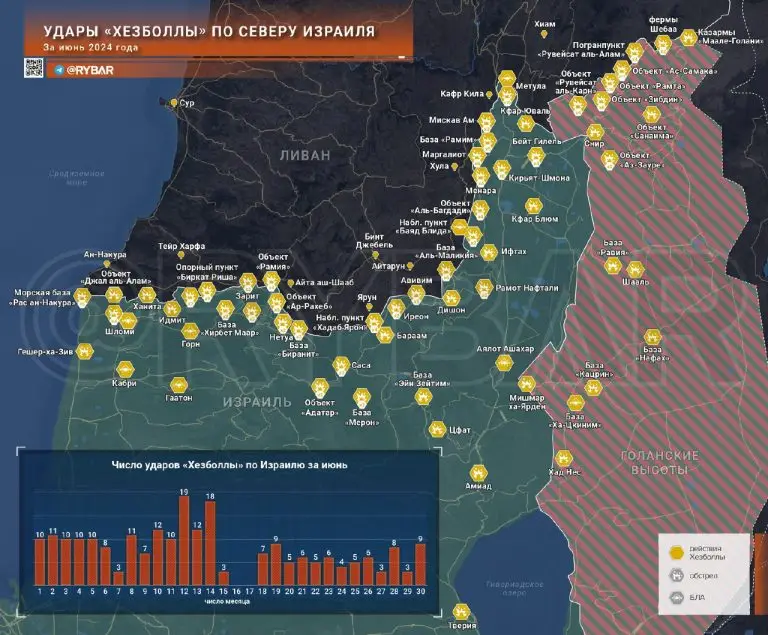The height and width of the screenshot is (635, 768).
Task: Click the Цфат strike marker
Action: tap(437, 429)
